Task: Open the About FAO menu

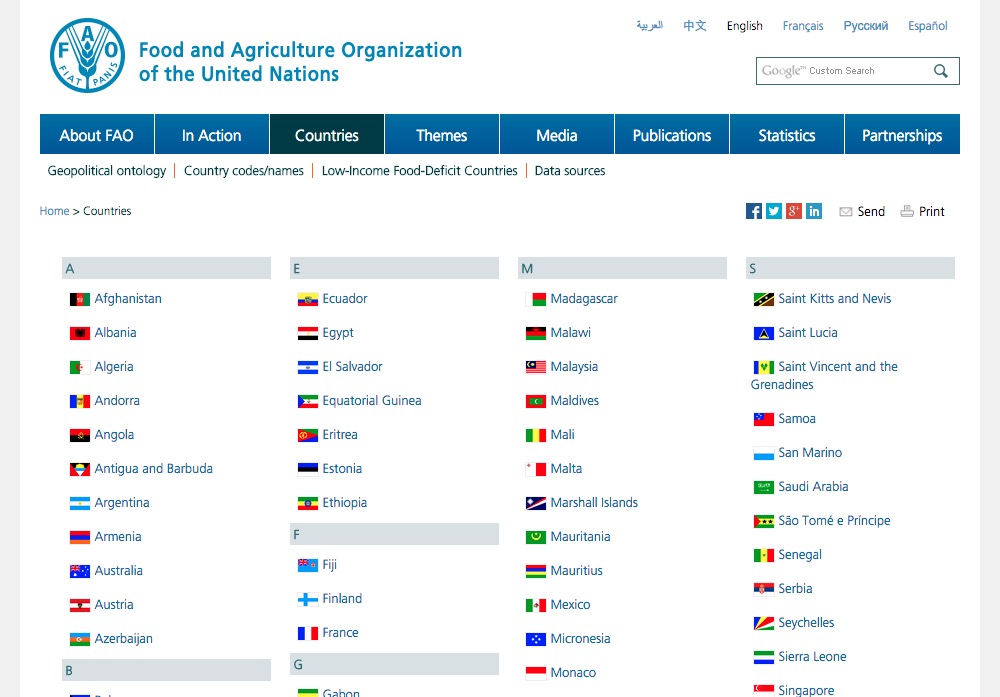Action: tap(97, 135)
